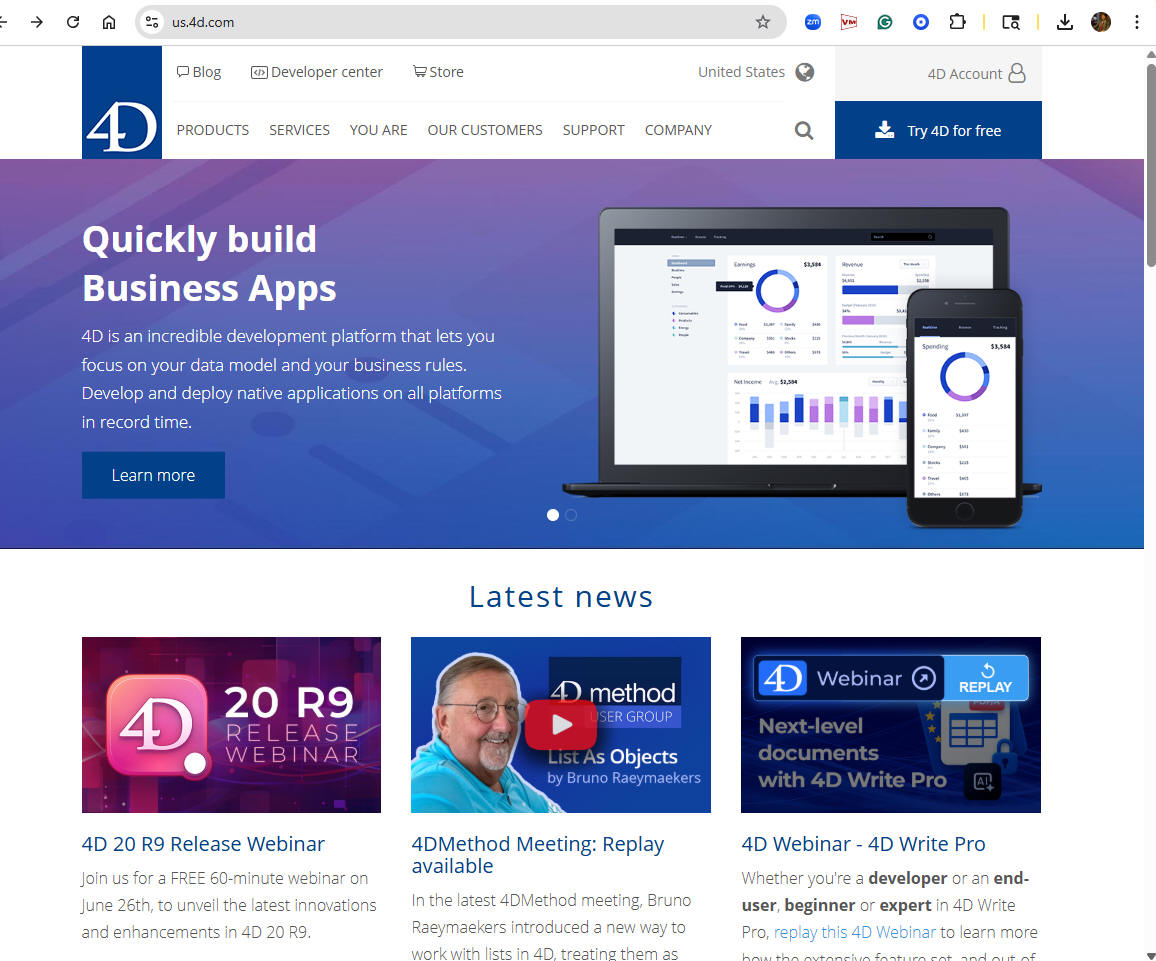Screen dimensions: 1156x961
Task: Open the Developer center link
Action: click(317, 72)
